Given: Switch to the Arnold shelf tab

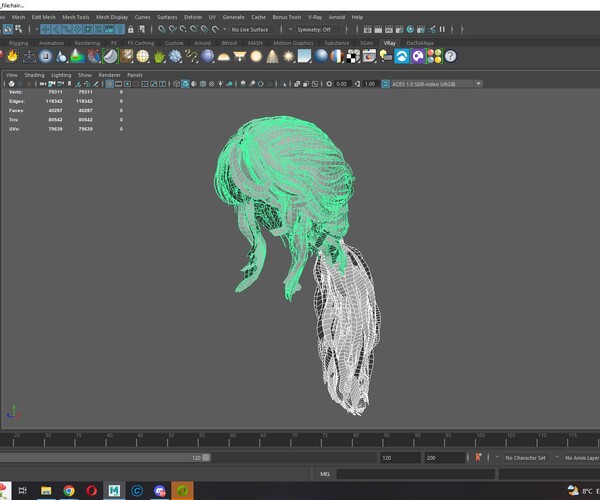Looking at the screenshot, I should pyautogui.click(x=202, y=43).
